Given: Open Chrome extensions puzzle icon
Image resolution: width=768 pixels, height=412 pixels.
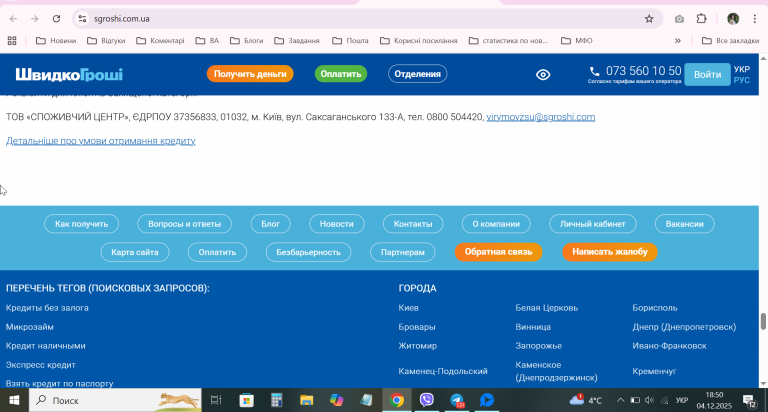Looking at the screenshot, I should 701,19.
